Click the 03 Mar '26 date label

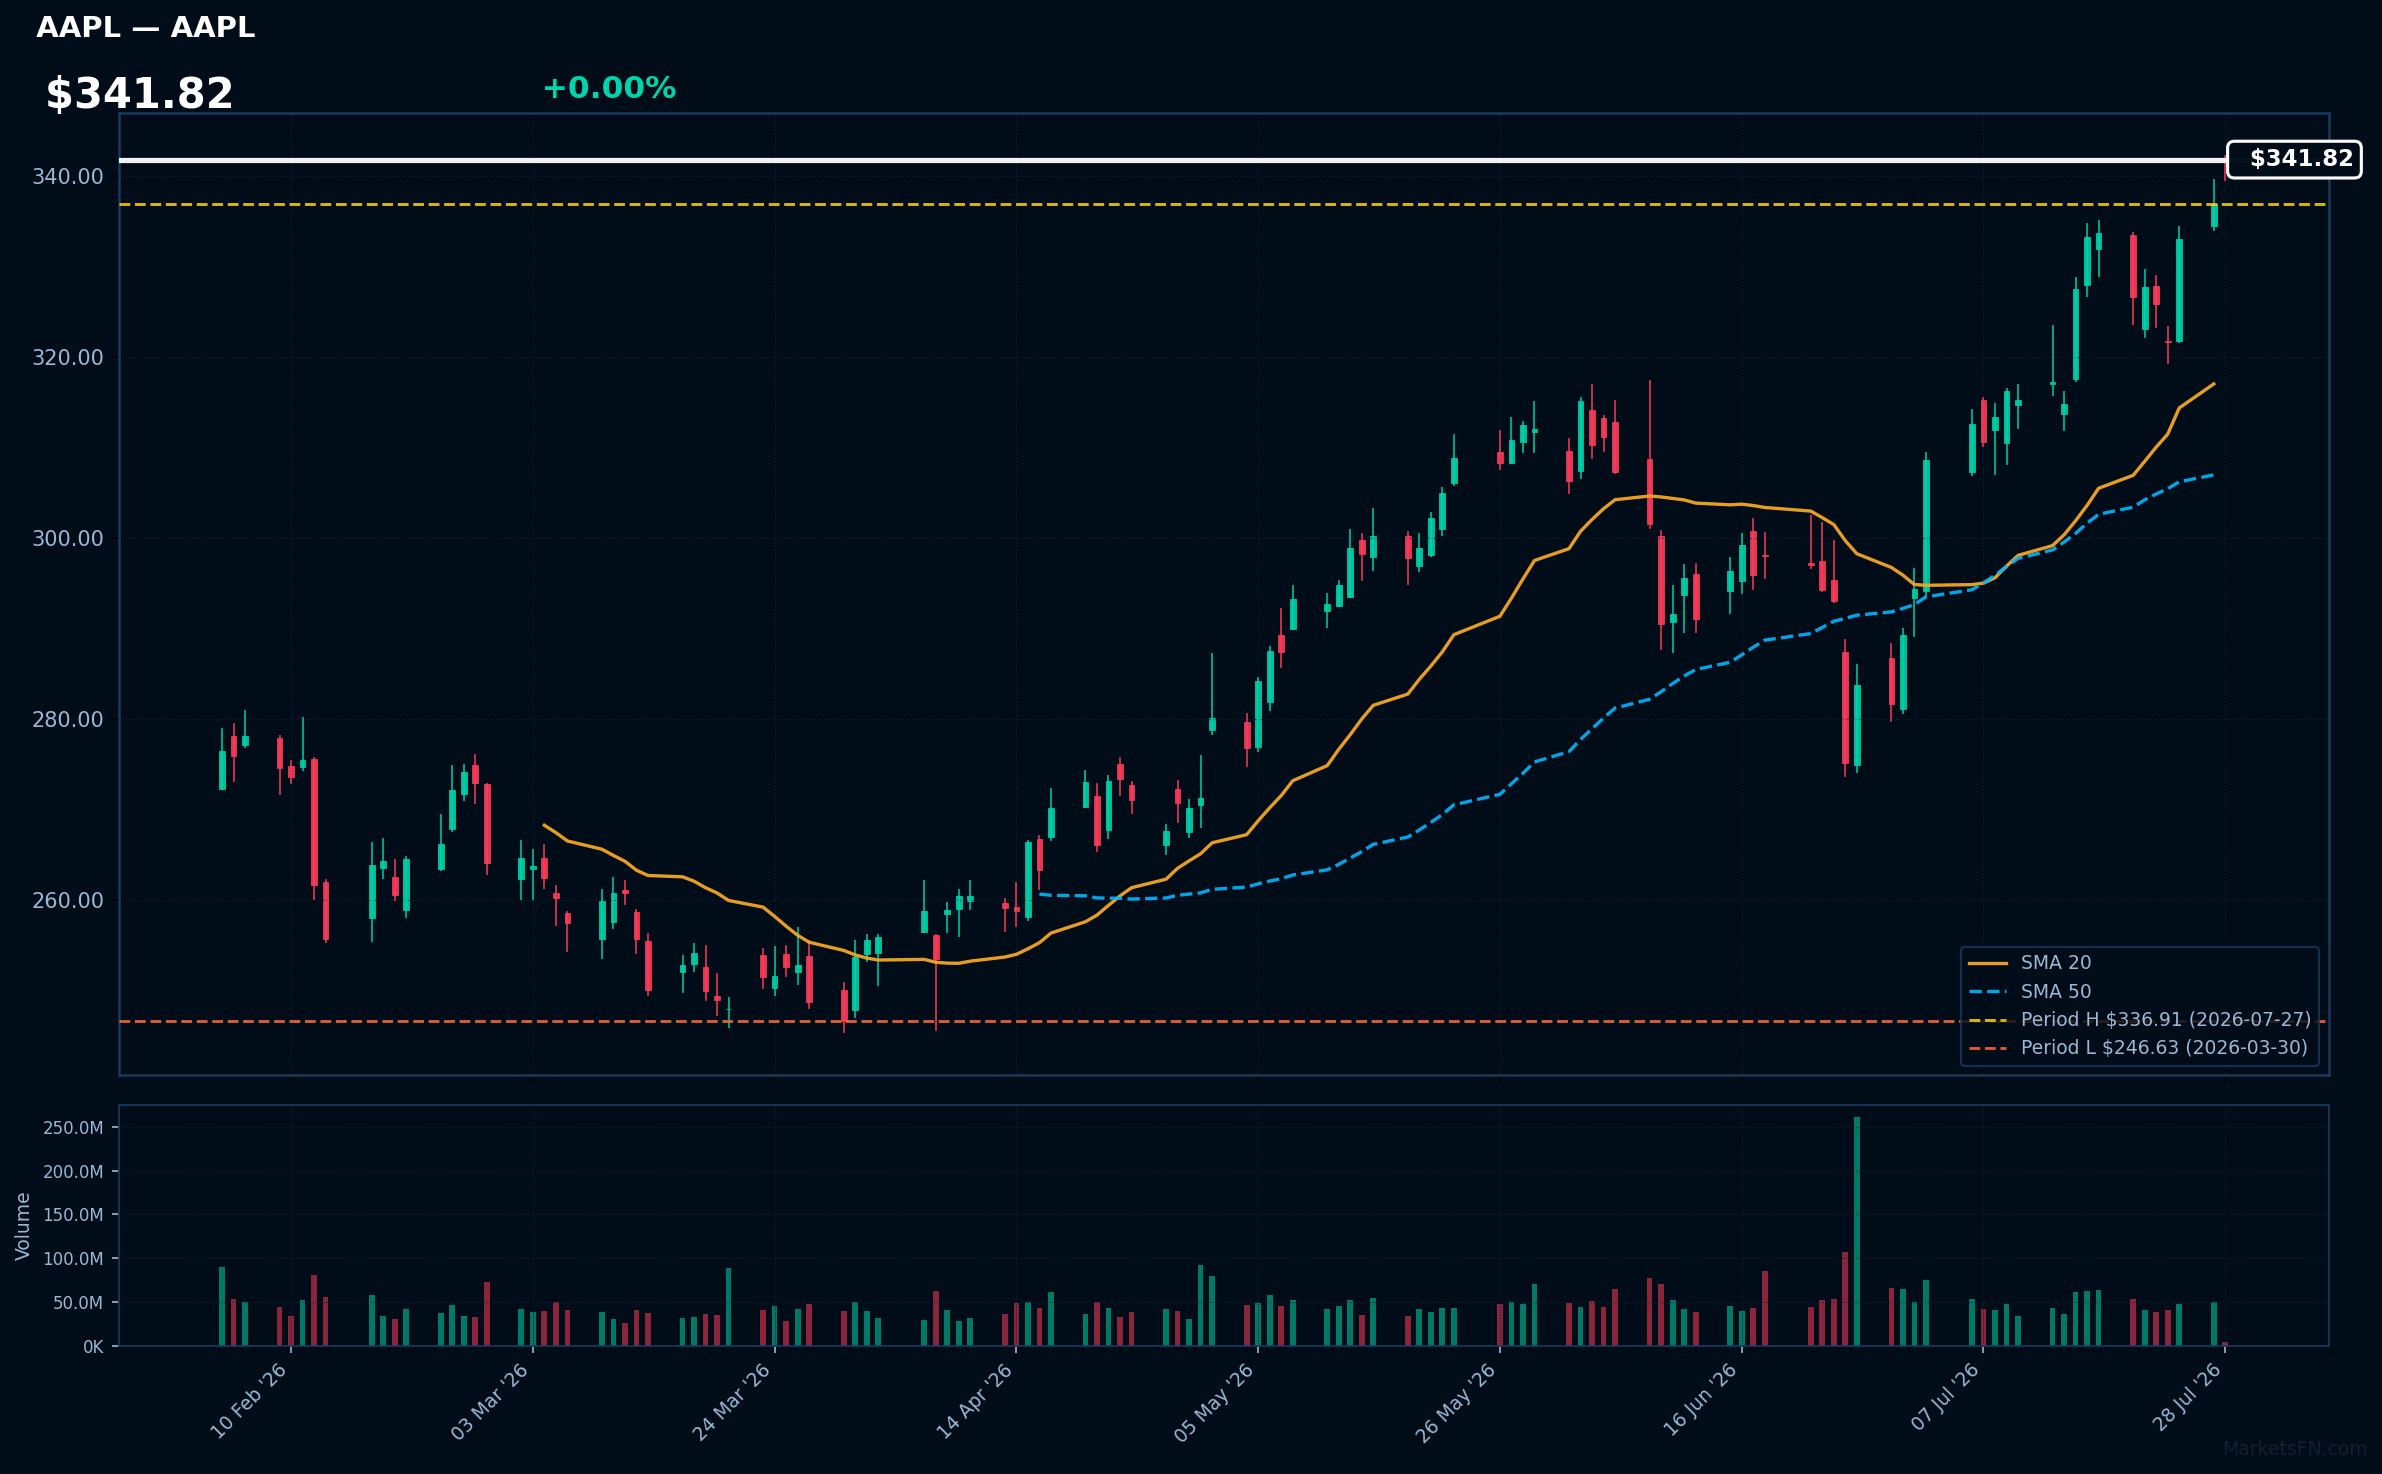tap(490, 1401)
